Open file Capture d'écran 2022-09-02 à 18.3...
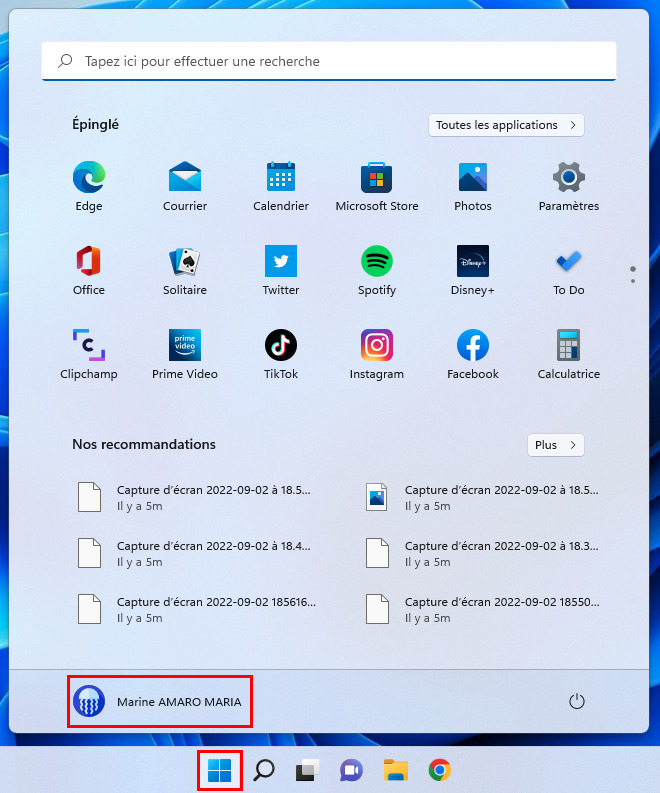Viewport: 660px width, 793px height. pos(483,554)
